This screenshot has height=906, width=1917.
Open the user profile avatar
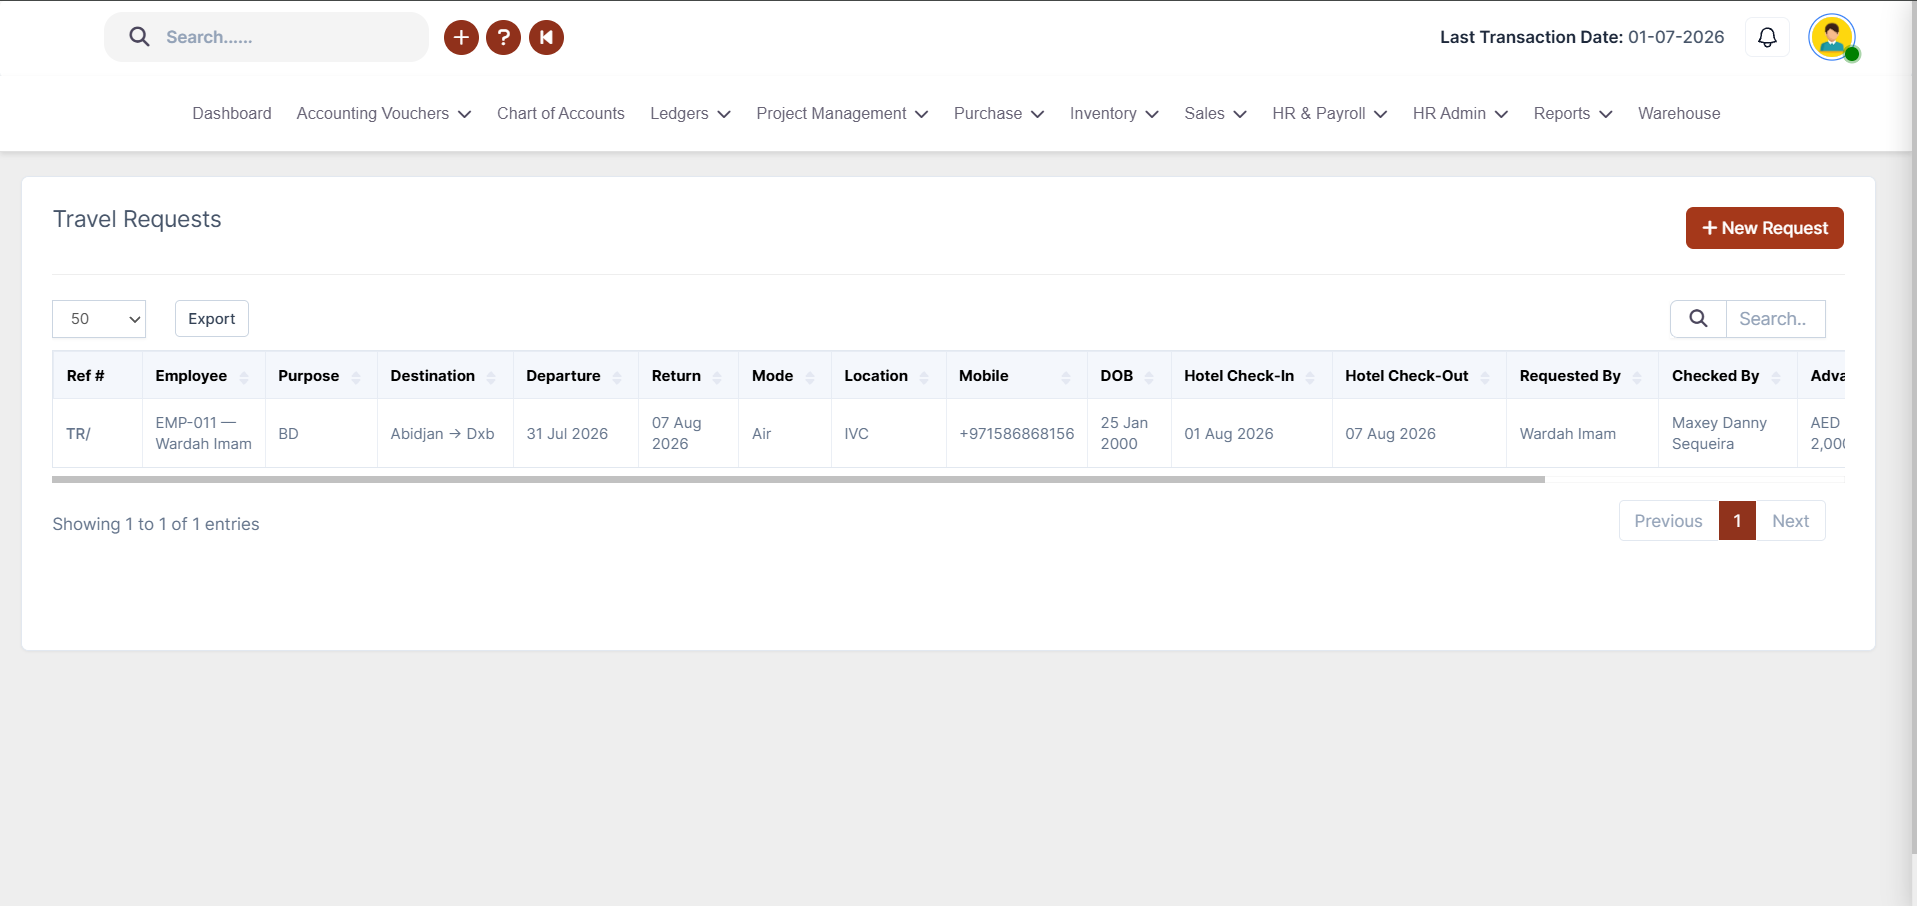tap(1832, 38)
